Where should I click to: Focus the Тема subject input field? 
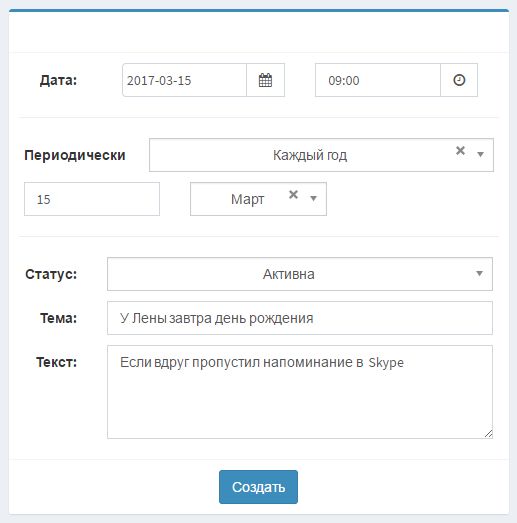coord(300,318)
